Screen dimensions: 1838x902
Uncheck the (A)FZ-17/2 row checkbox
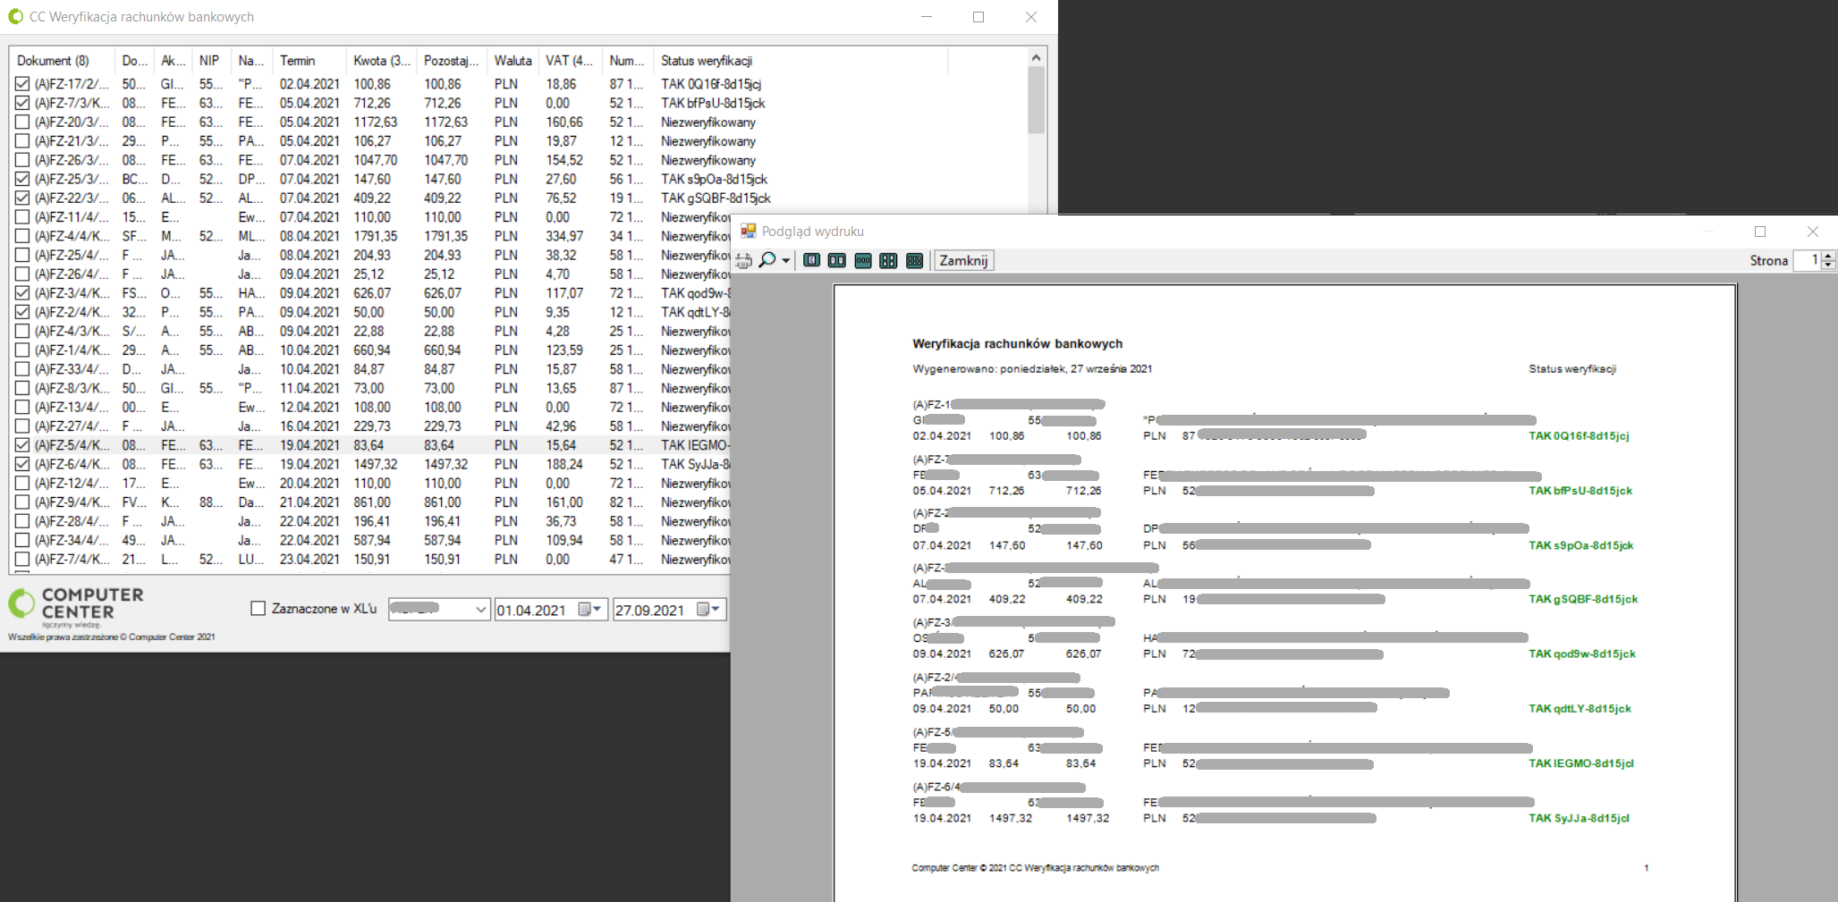(22, 84)
